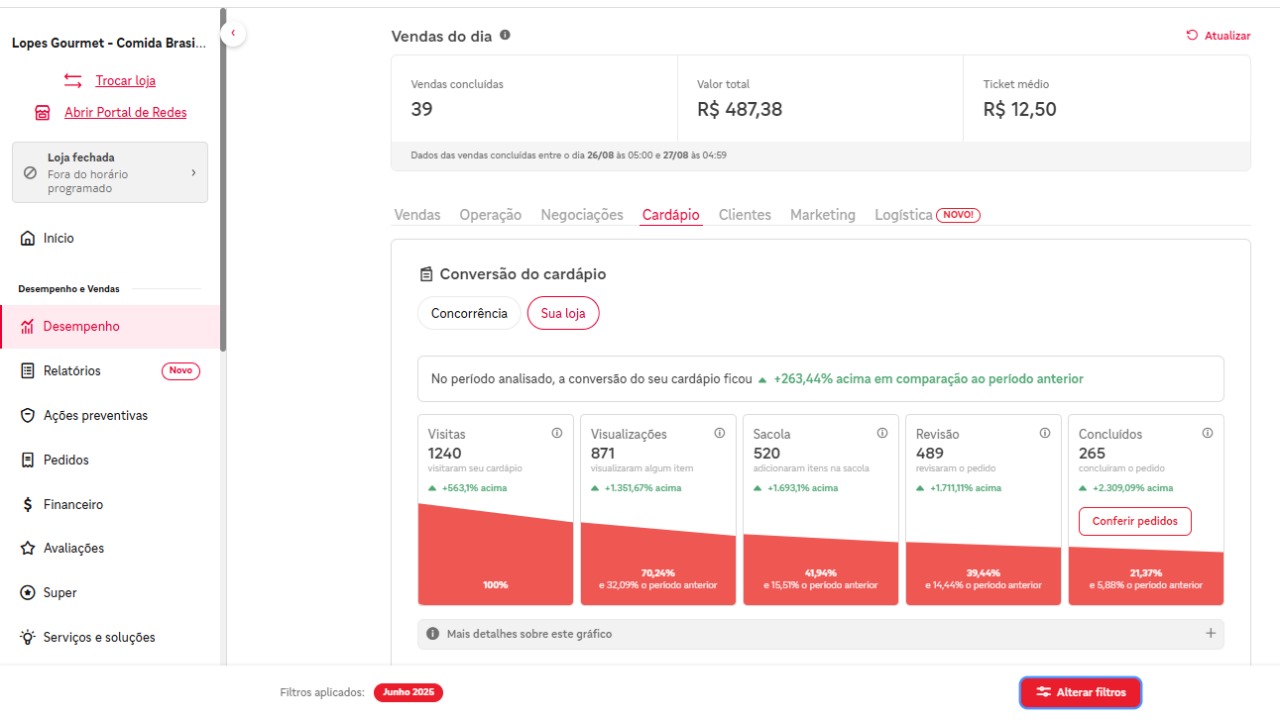The image size is (1280, 720).
Task: Click the Trocar loja link
Action: click(x=125, y=80)
